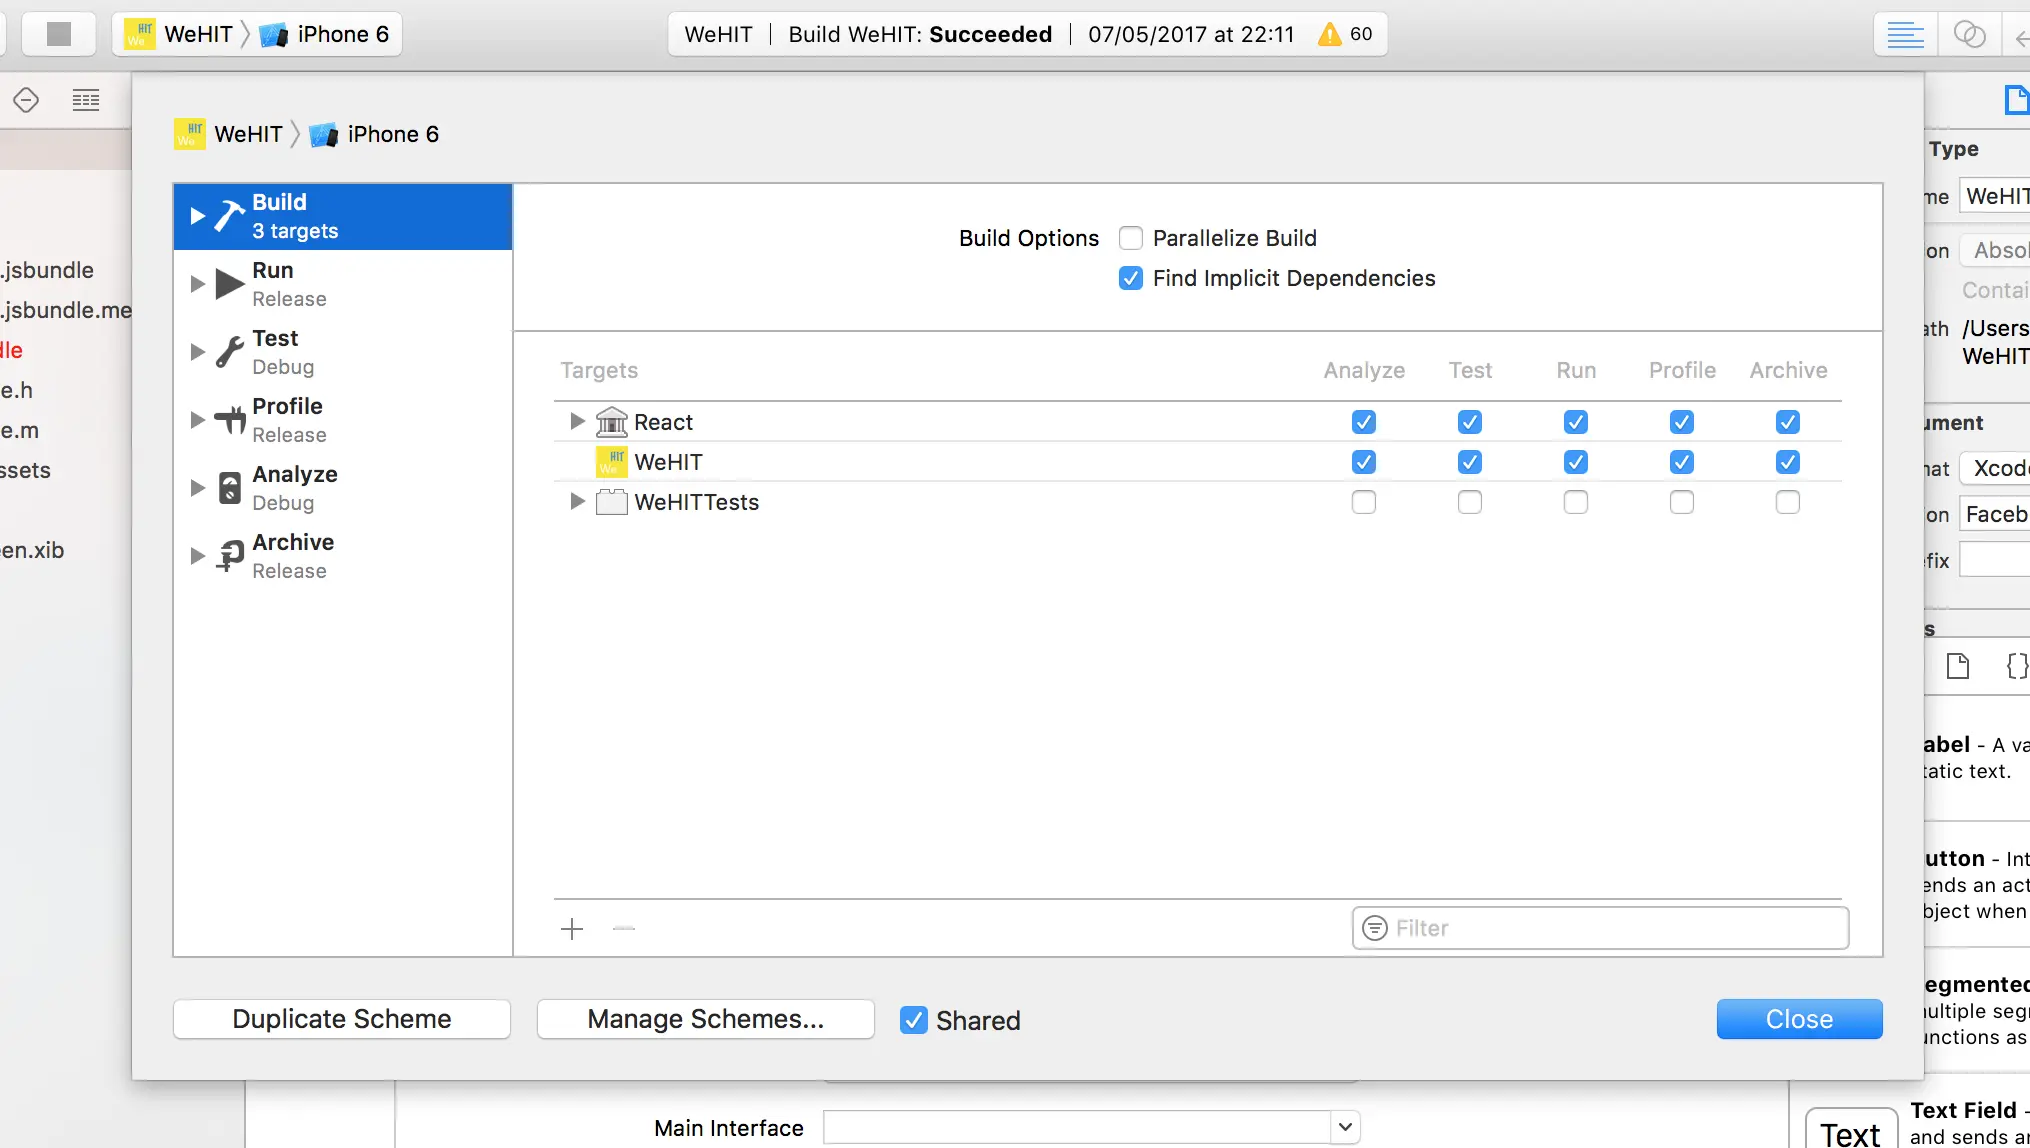Remove target with the minus button
Viewport: 2030px width, 1148px height.
coord(624,929)
